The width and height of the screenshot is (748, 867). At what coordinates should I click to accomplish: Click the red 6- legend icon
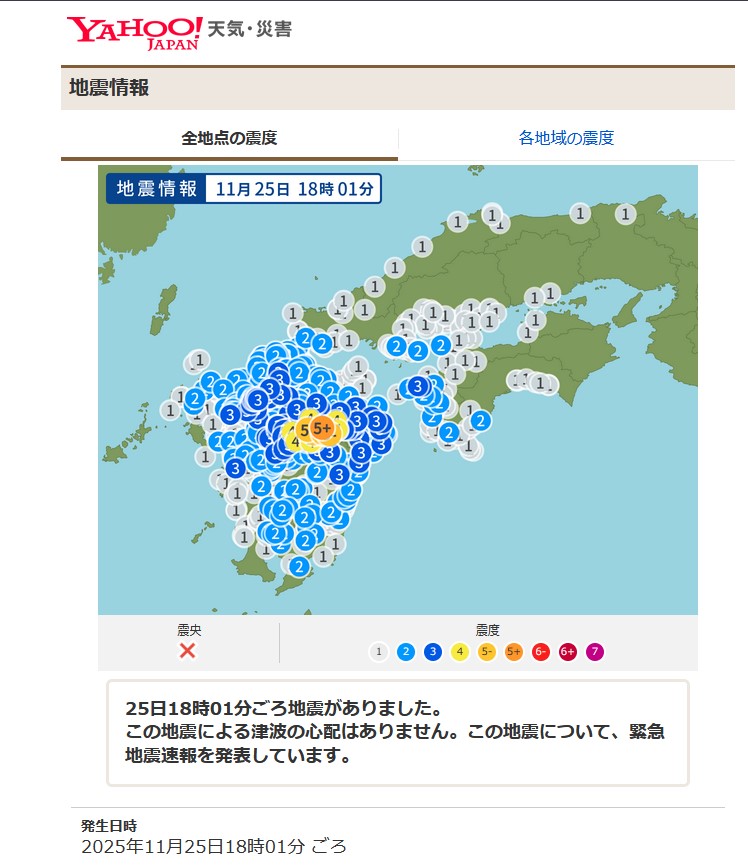coord(540,652)
